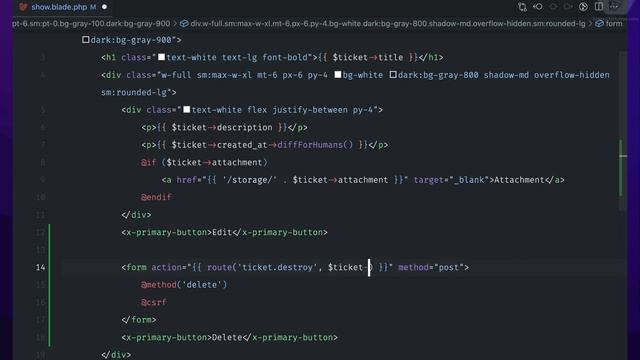Click the 'Delete' text inside x-primary-button
Image resolution: width=640 pixels, height=360 pixels.
(227, 338)
